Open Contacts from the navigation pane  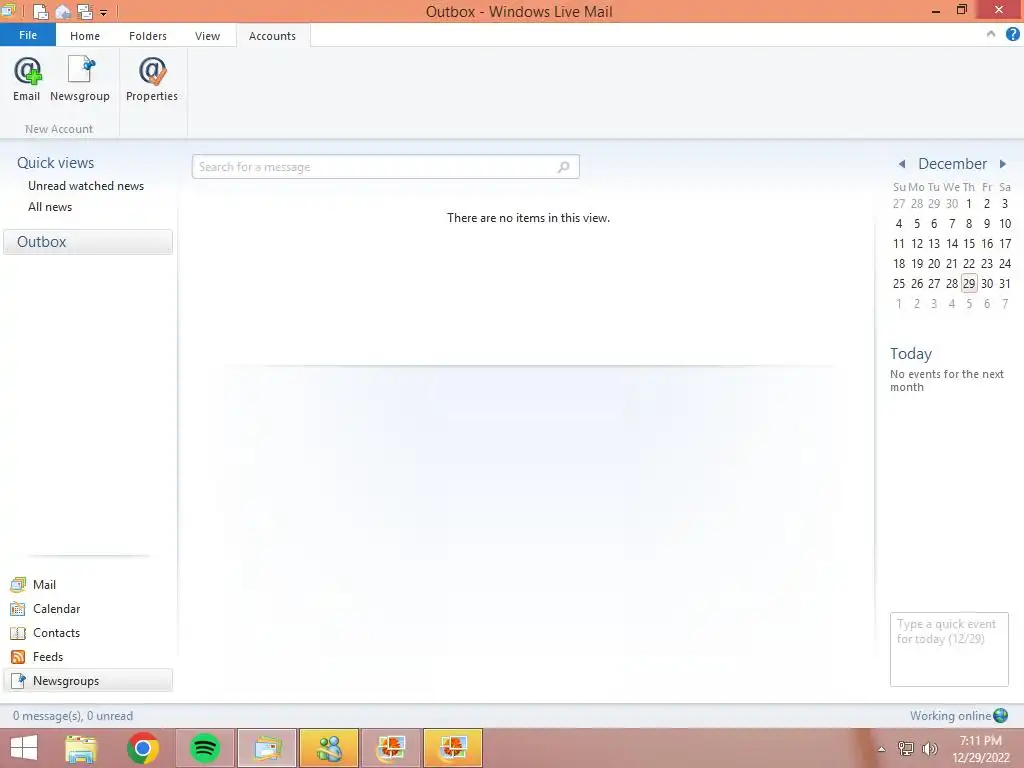(56, 633)
